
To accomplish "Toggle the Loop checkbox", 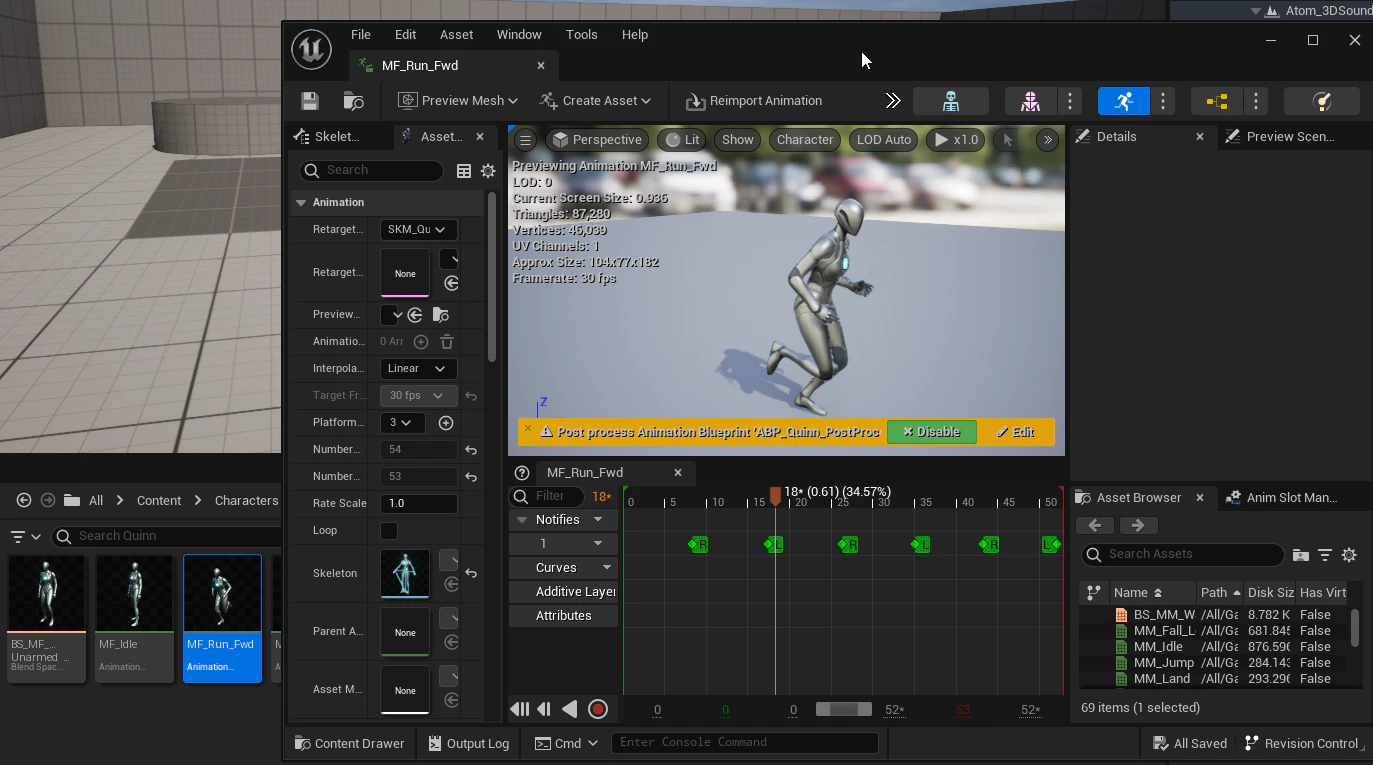I will click(389, 531).
